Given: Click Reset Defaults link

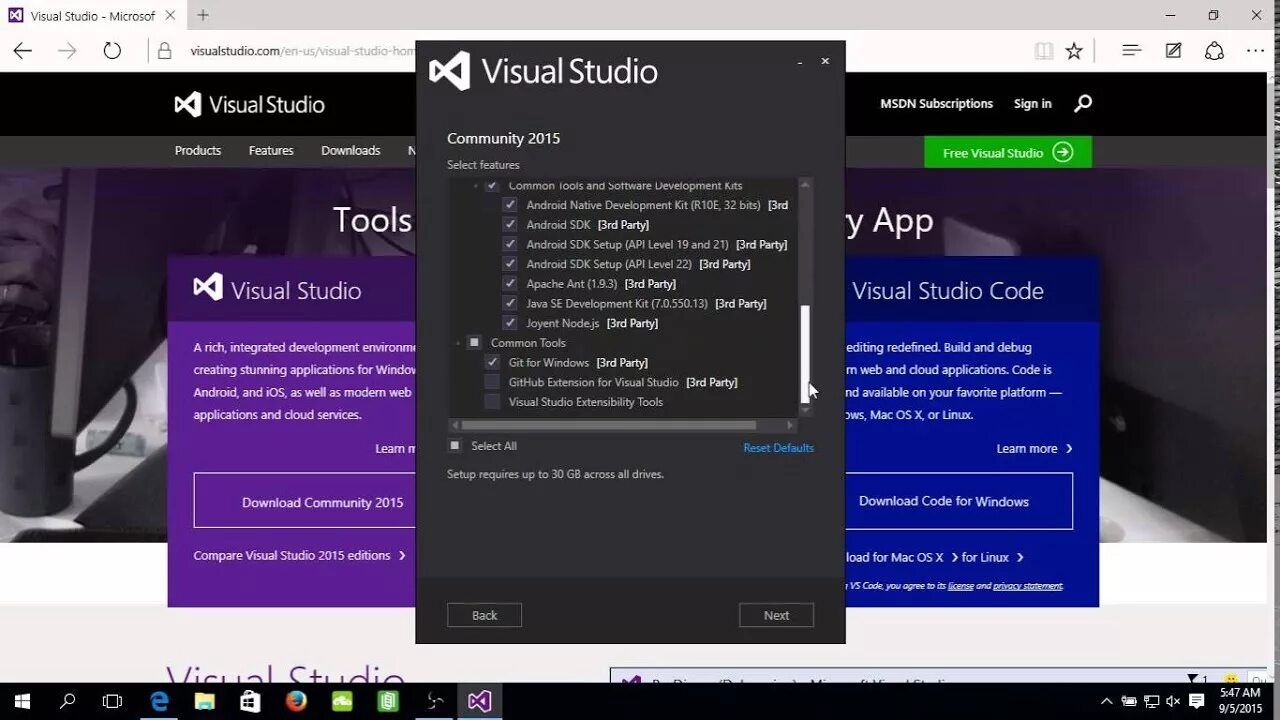Looking at the screenshot, I should coord(778,448).
